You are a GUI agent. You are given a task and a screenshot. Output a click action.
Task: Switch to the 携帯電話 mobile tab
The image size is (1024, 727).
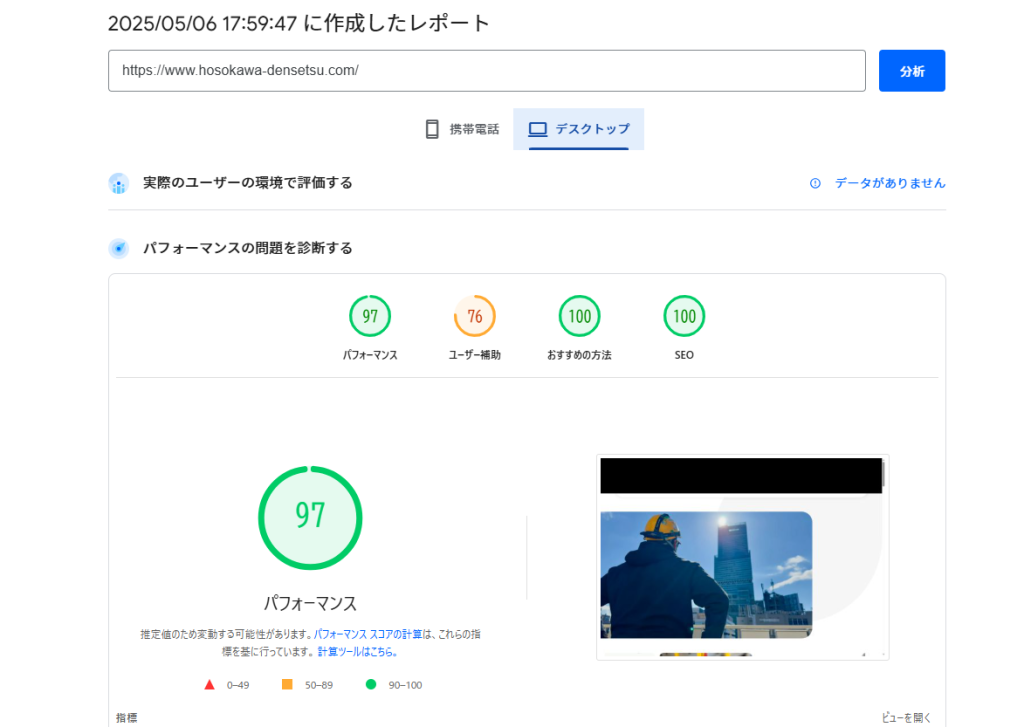(462, 129)
